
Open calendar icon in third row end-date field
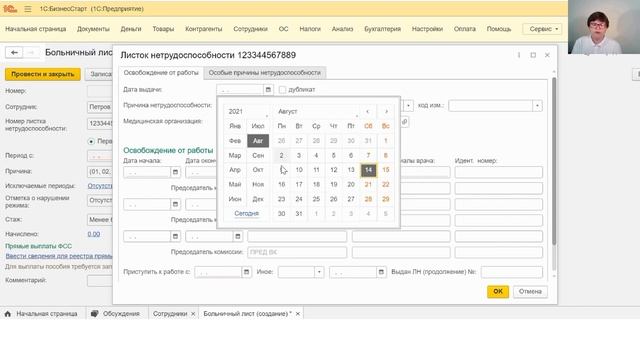[238, 236]
